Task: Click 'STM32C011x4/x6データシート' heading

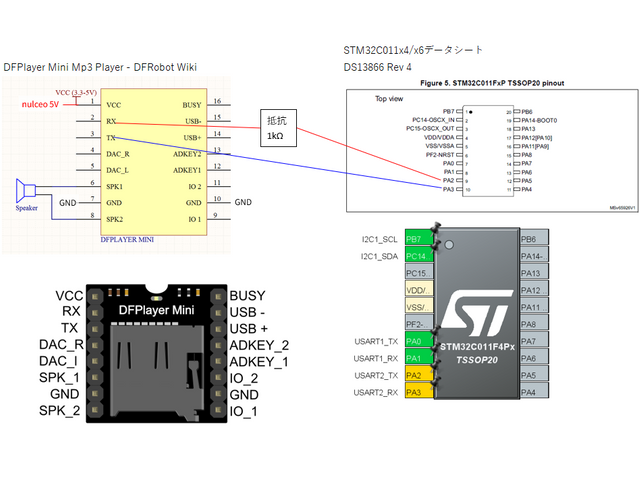Action: pos(413,50)
